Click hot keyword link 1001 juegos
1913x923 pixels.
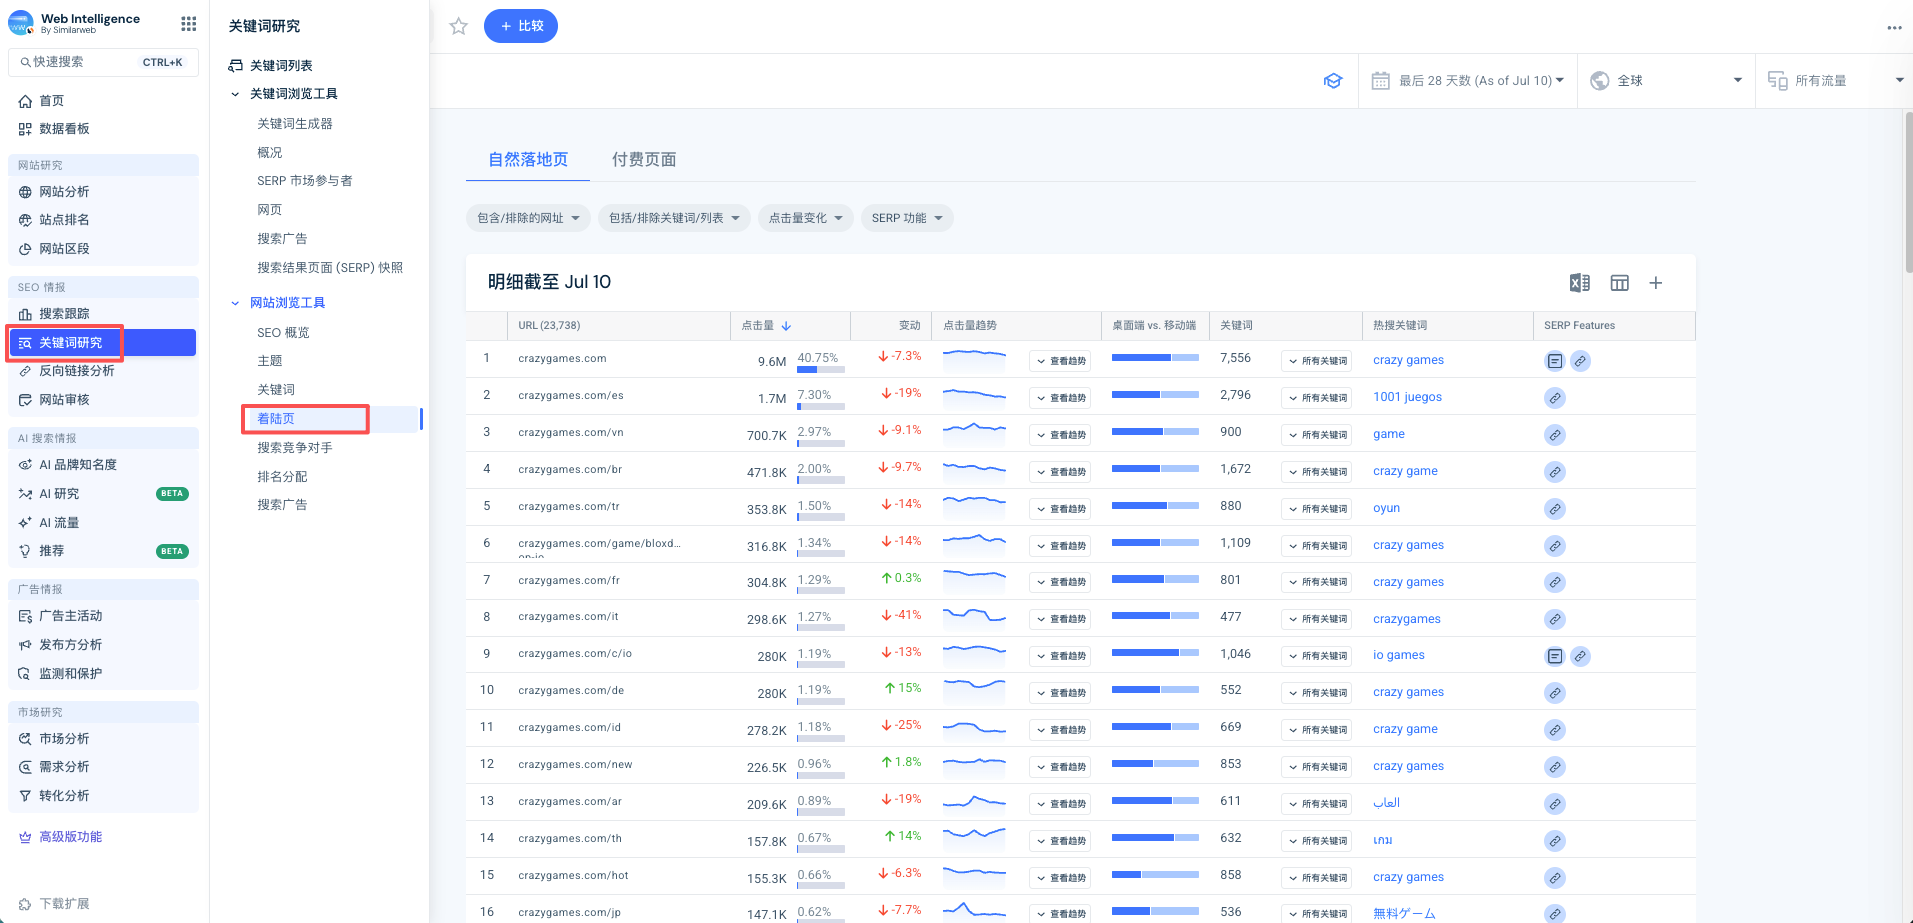(1407, 397)
